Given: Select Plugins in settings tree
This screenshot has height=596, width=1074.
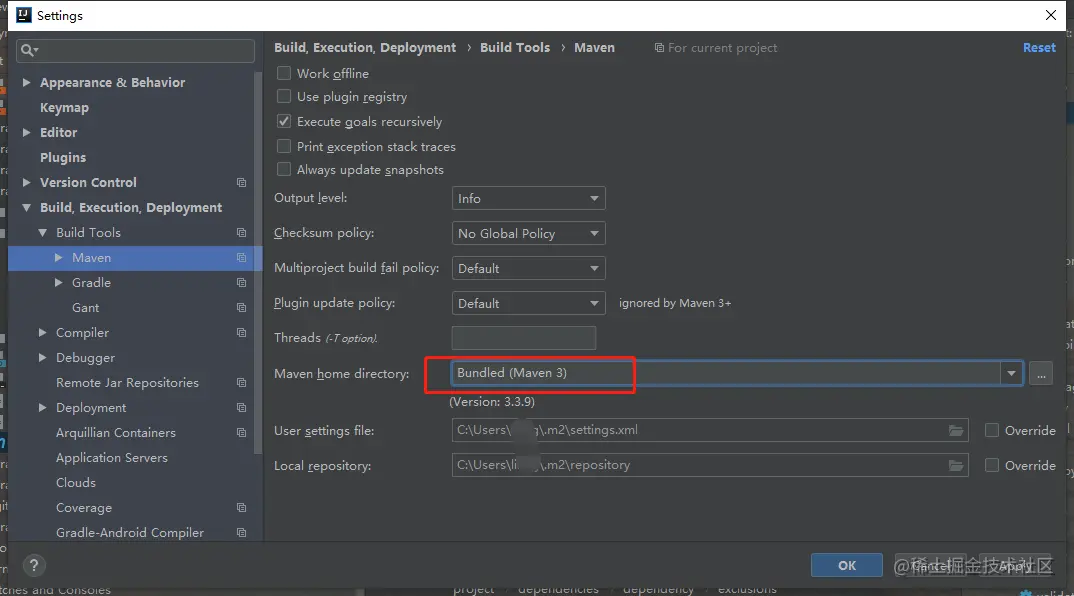Looking at the screenshot, I should pos(63,158).
